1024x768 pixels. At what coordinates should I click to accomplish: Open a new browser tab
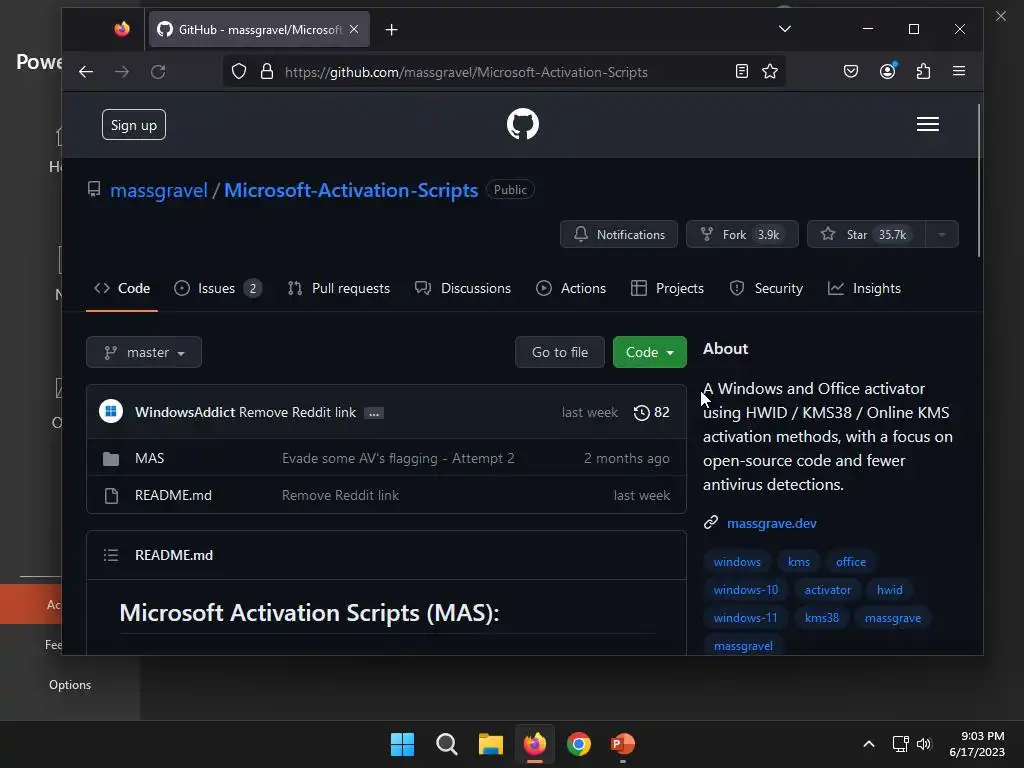[391, 29]
